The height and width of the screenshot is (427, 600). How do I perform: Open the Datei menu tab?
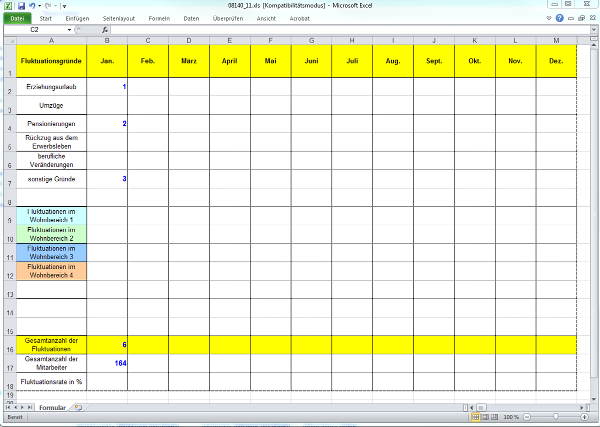18,18
